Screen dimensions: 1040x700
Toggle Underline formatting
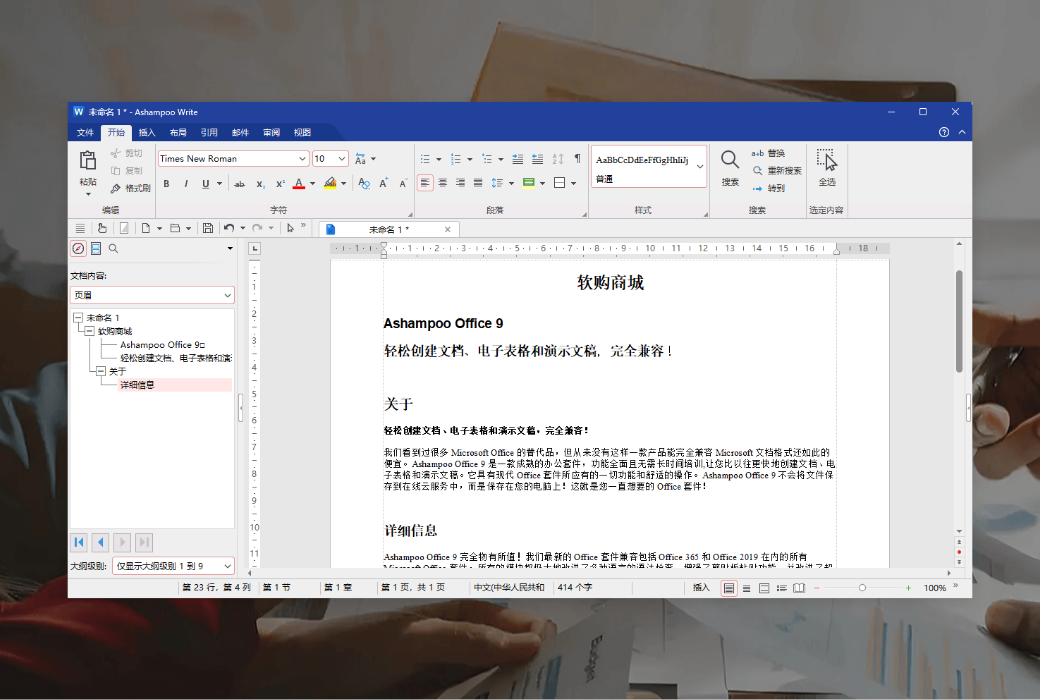point(206,184)
